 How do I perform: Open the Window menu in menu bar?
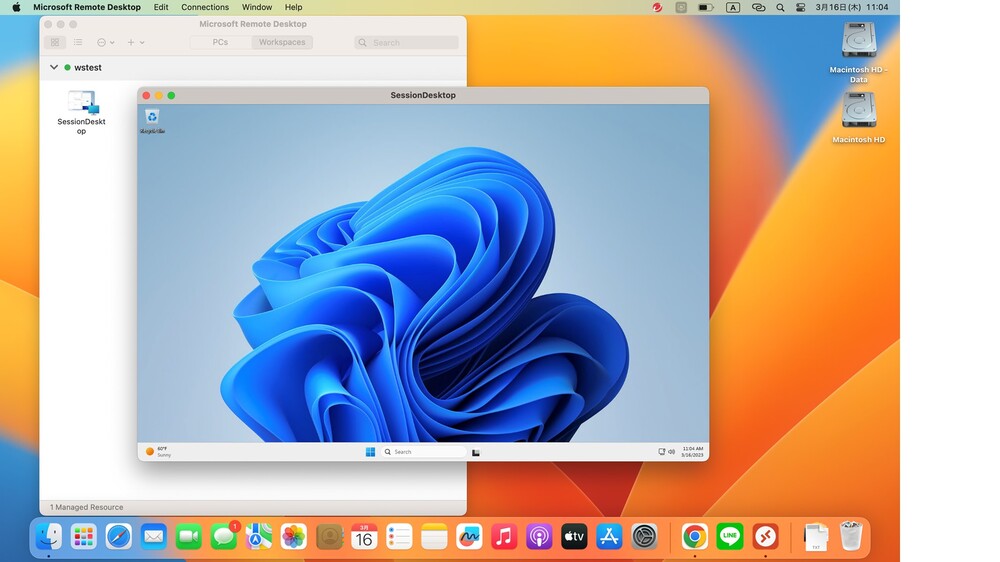point(257,7)
